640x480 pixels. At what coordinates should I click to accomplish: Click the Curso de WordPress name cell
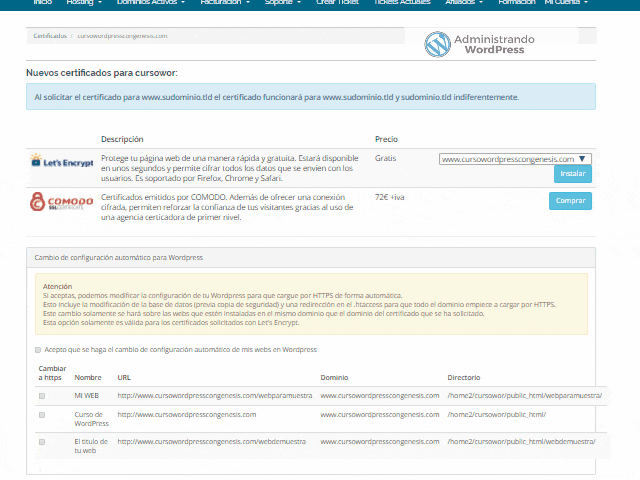click(91, 419)
